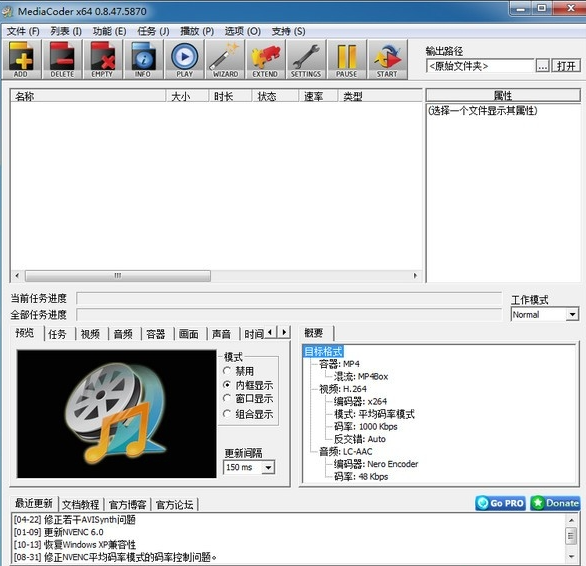Screen dimensions: 586x566
Task: Select the 容器: MP4 tree node
Action: (x=339, y=364)
